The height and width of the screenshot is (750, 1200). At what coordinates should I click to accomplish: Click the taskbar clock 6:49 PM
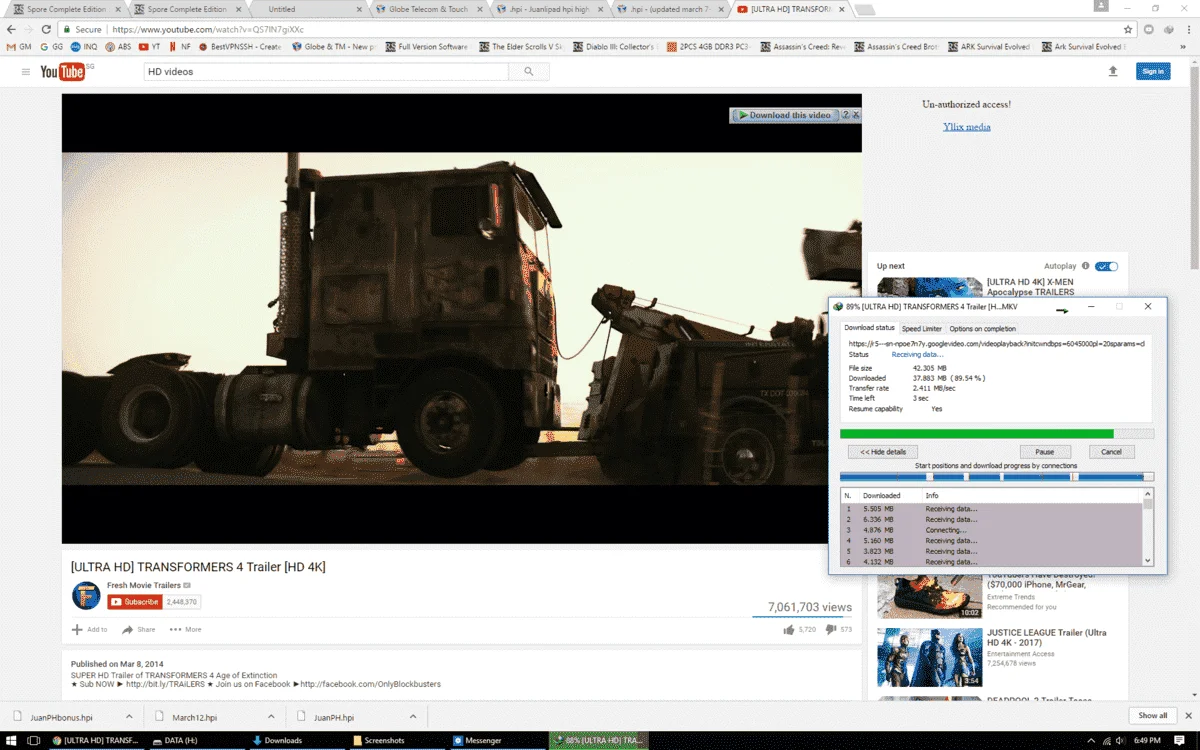click(1147, 741)
